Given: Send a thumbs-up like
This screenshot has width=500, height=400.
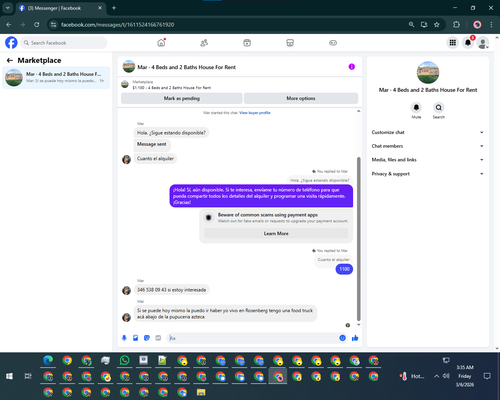Looking at the screenshot, I should (355, 338).
